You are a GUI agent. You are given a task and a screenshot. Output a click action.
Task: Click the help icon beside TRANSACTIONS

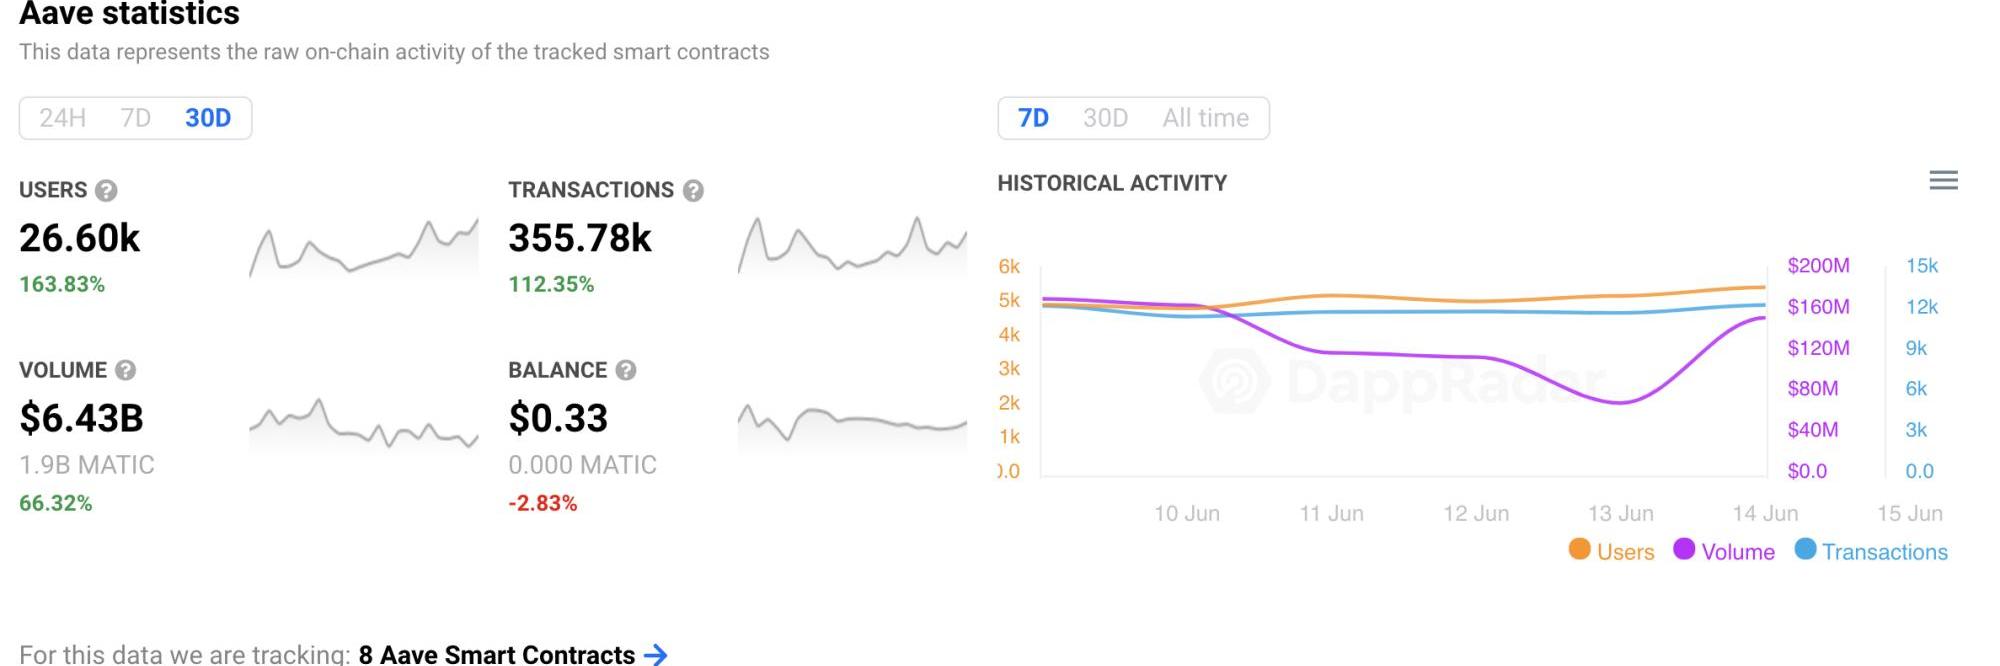pos(693,190)
